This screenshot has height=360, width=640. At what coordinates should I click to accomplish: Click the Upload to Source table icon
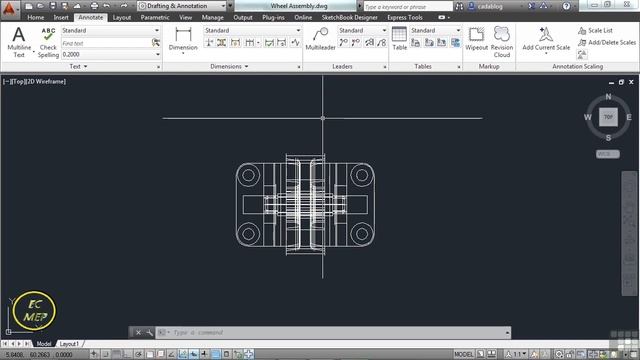pyautogui.click(x=442, y=42)
